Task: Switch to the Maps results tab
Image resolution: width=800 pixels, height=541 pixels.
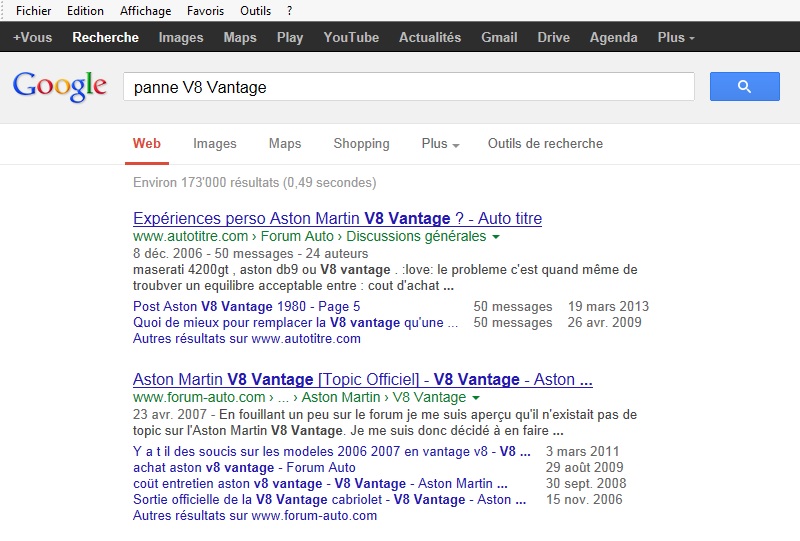Action: 285,144
